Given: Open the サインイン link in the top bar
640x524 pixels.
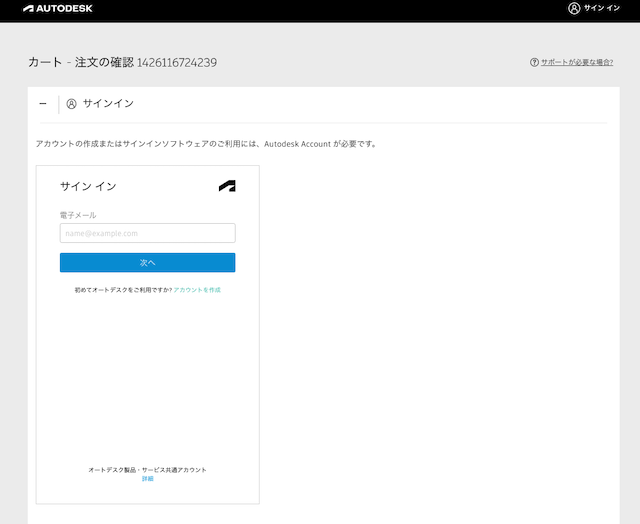Looking at the screenshot, I should point(601,8).
